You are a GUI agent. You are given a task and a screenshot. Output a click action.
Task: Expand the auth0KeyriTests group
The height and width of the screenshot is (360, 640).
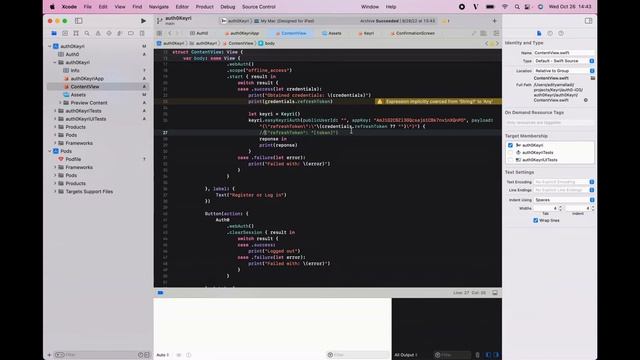click(55, 111)
